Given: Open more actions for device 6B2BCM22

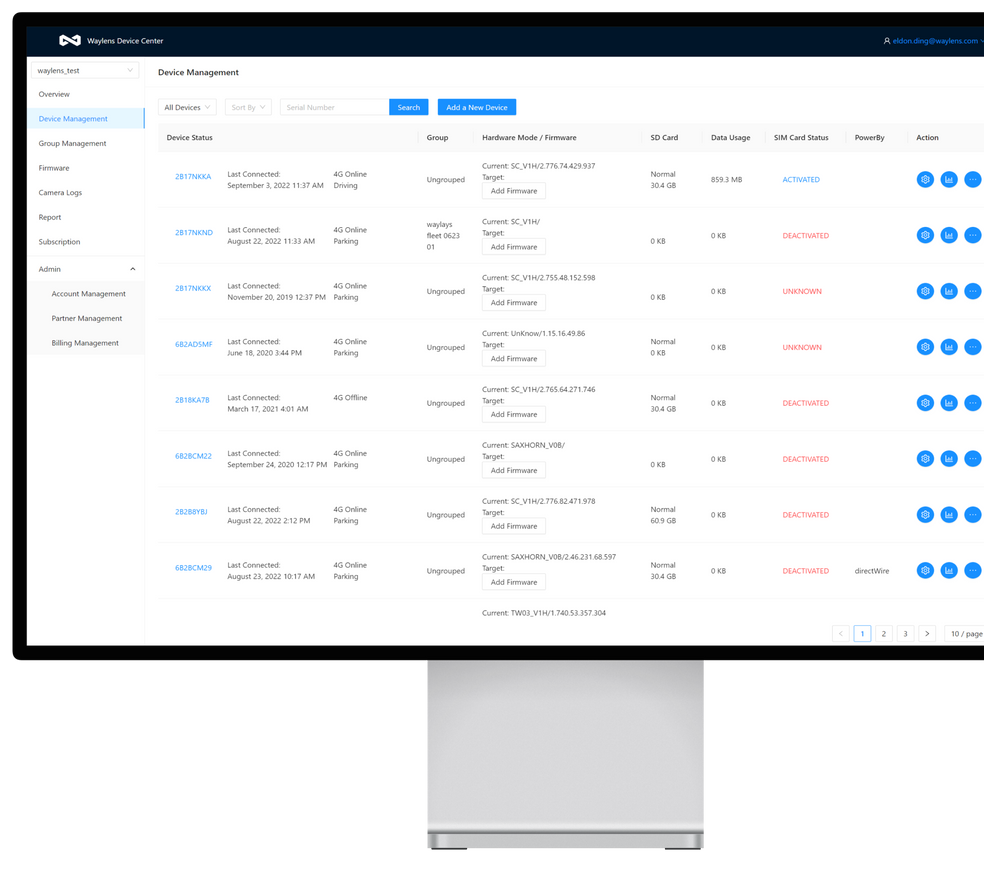Looking at the screenshot, I should click(973, 459).
